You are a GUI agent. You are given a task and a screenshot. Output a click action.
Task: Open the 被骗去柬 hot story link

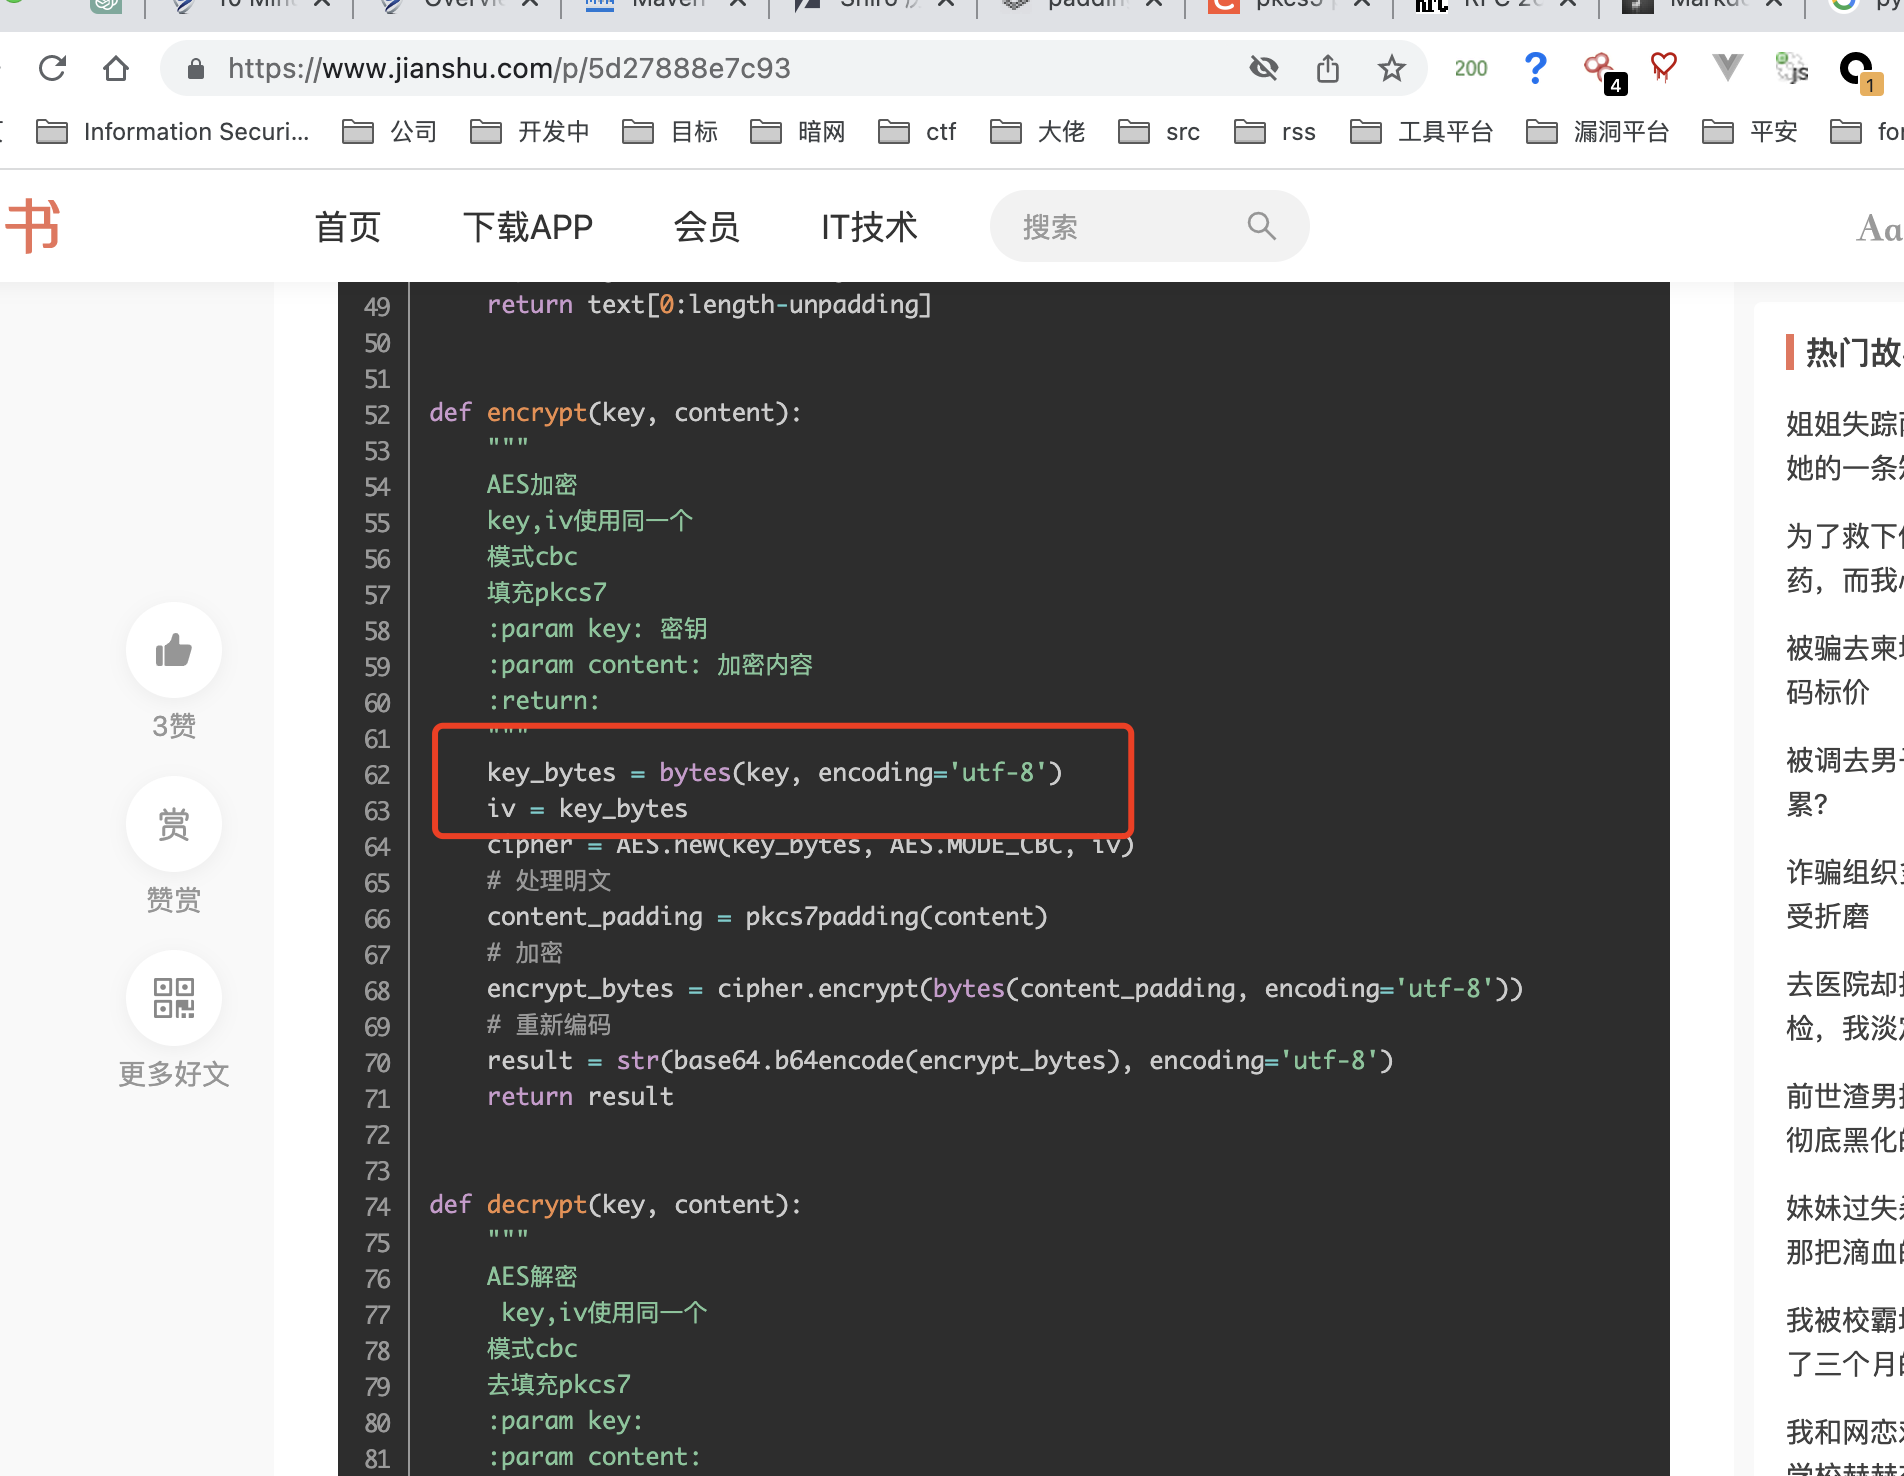[1844, 669]
